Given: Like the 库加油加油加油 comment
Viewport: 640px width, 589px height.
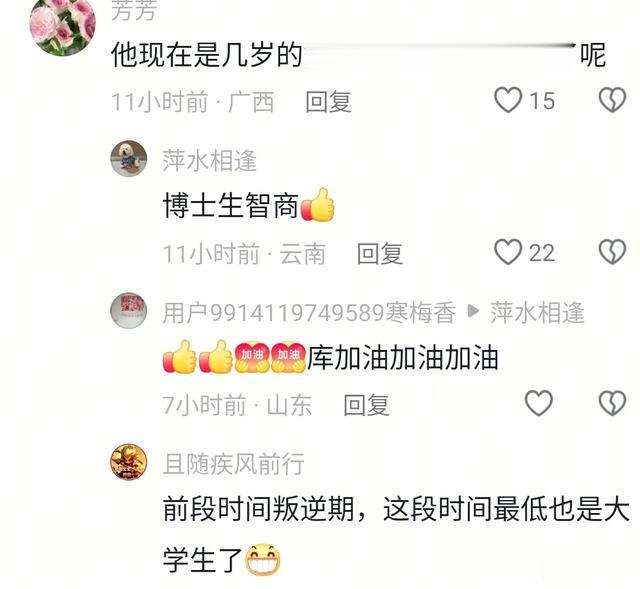Looking at the screenshot, I should click(538, 403).
